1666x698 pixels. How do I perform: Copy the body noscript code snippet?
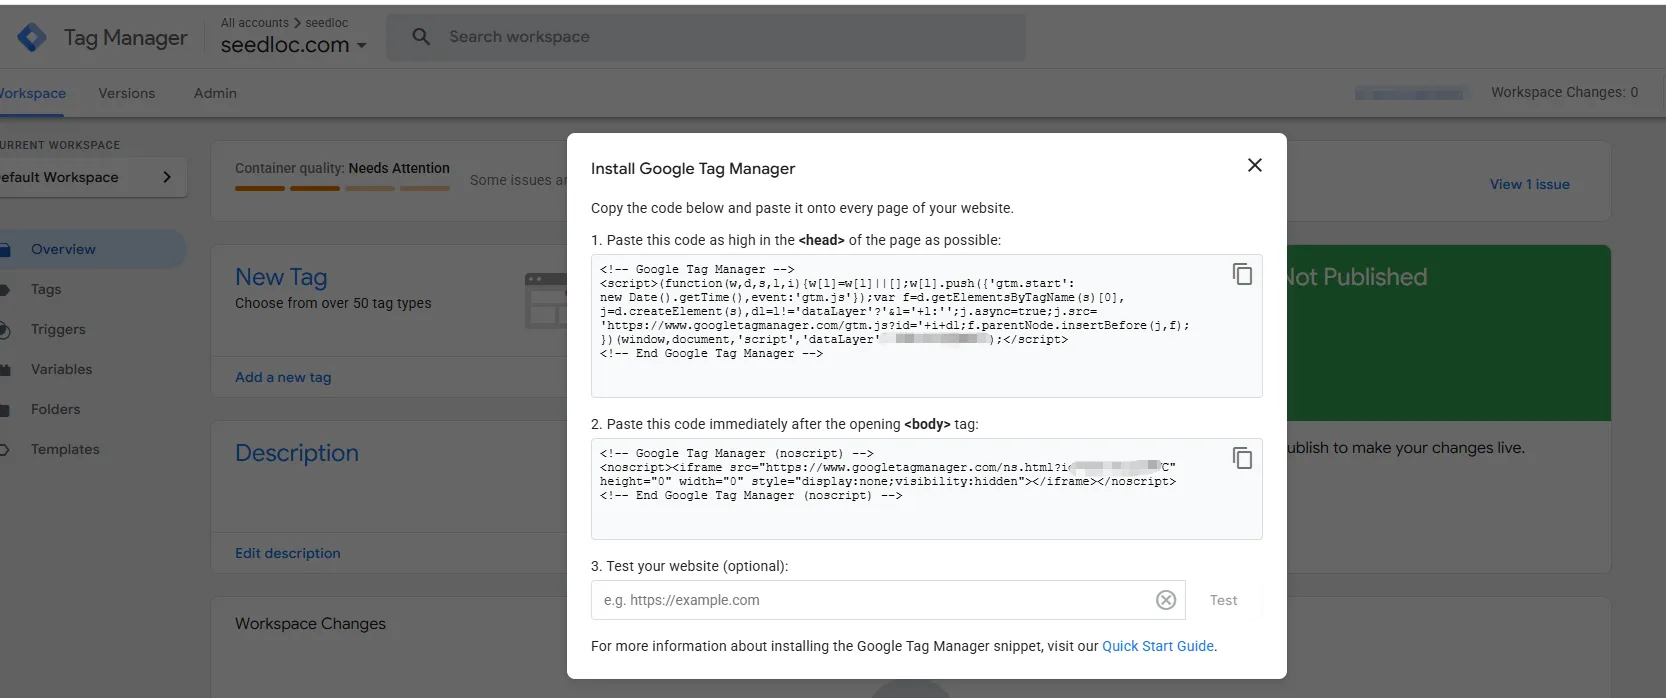point(1242,458)
